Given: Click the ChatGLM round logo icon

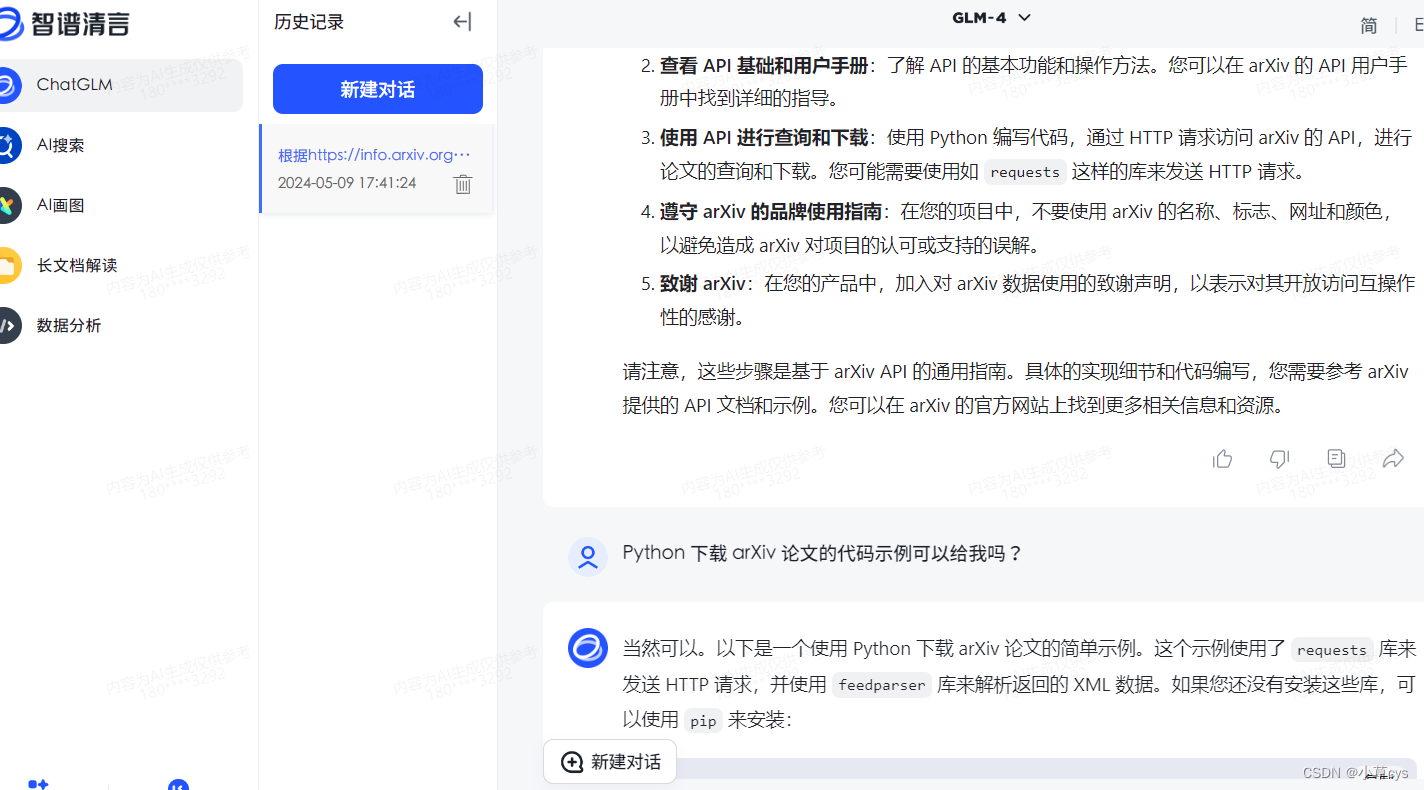Looking at the screenshot, I should [x=8, y=85].
